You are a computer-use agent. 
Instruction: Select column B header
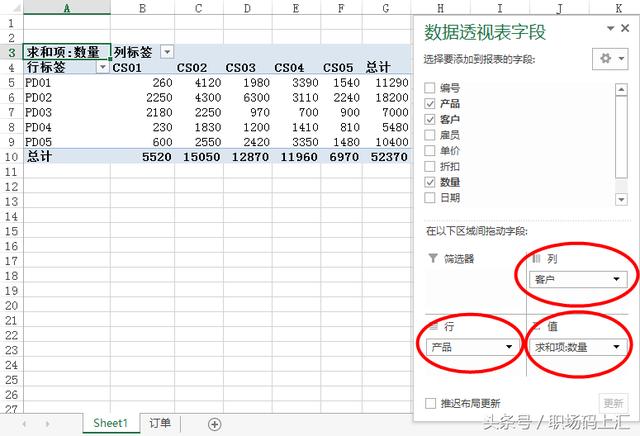pyautogui.click(x=142, y=8)
